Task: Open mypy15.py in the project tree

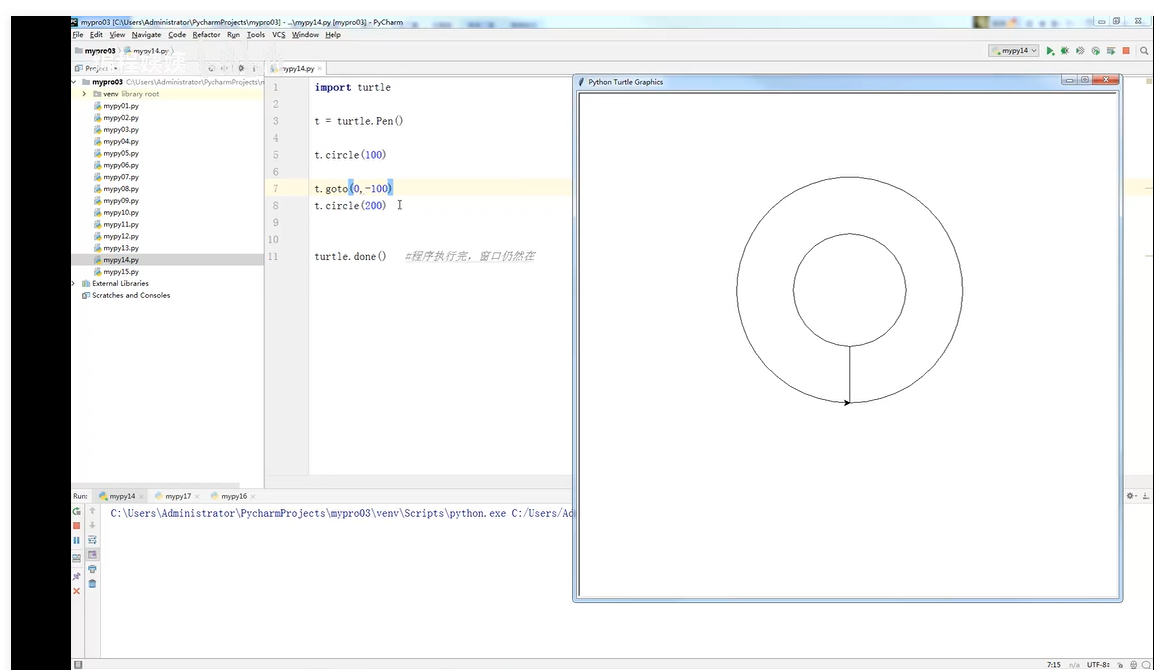Action: click(x=120, y=272)
